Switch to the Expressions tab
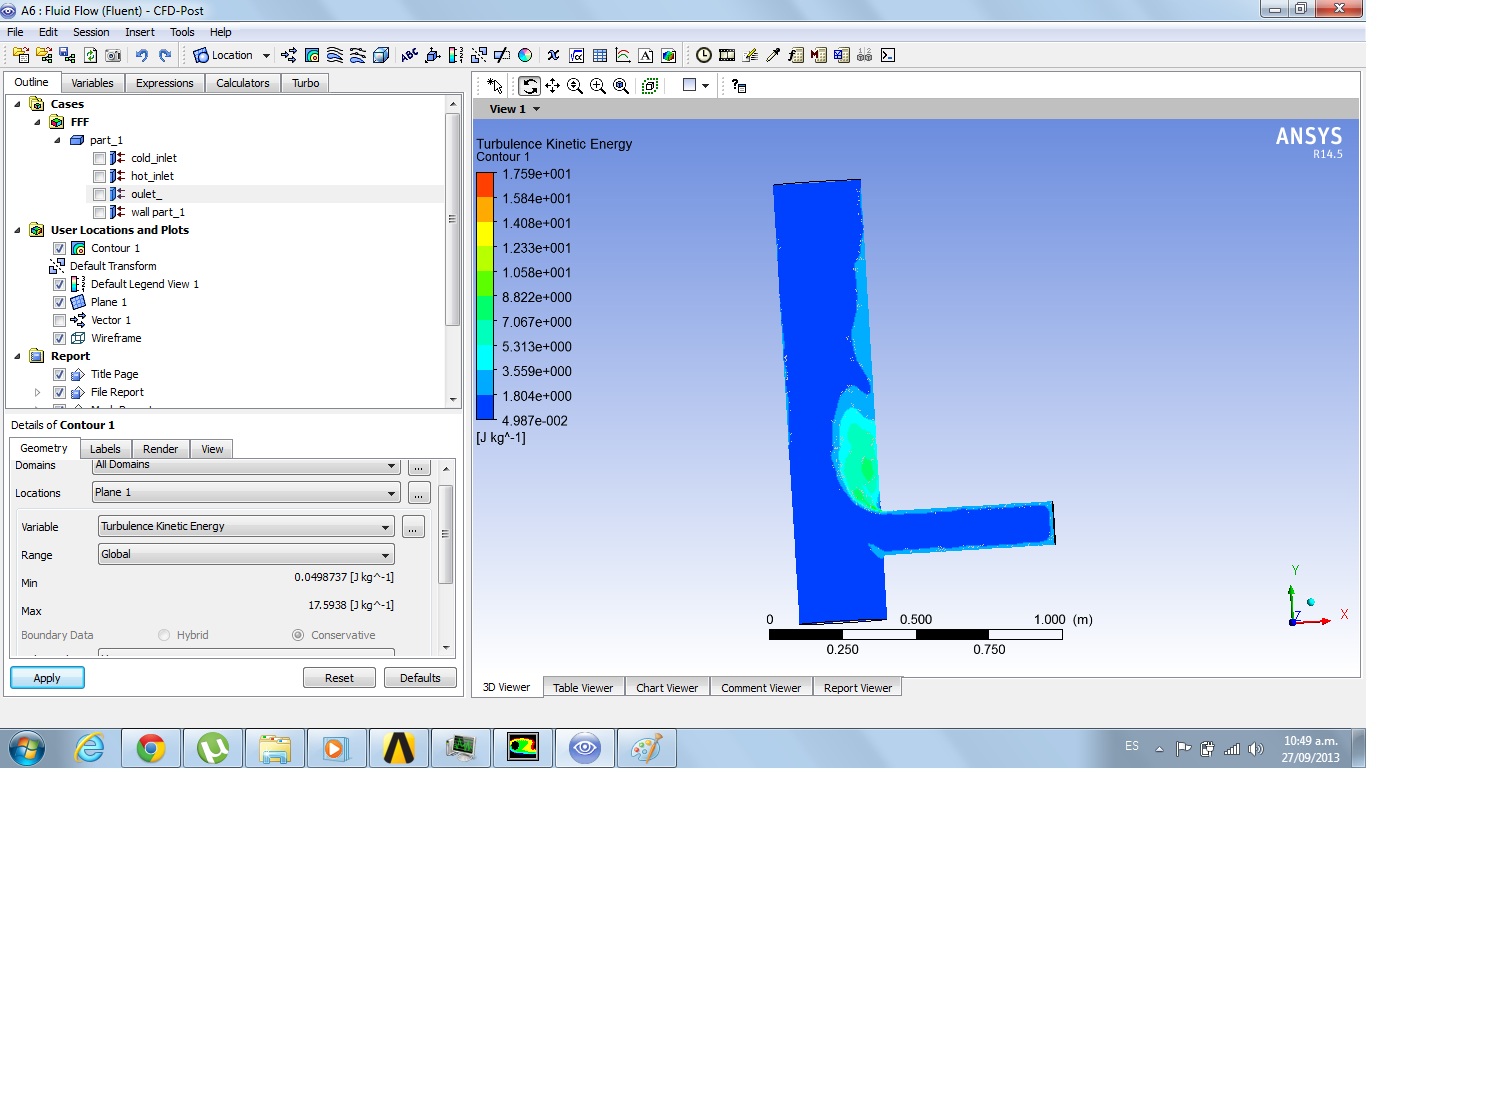 tap(165, 83)
